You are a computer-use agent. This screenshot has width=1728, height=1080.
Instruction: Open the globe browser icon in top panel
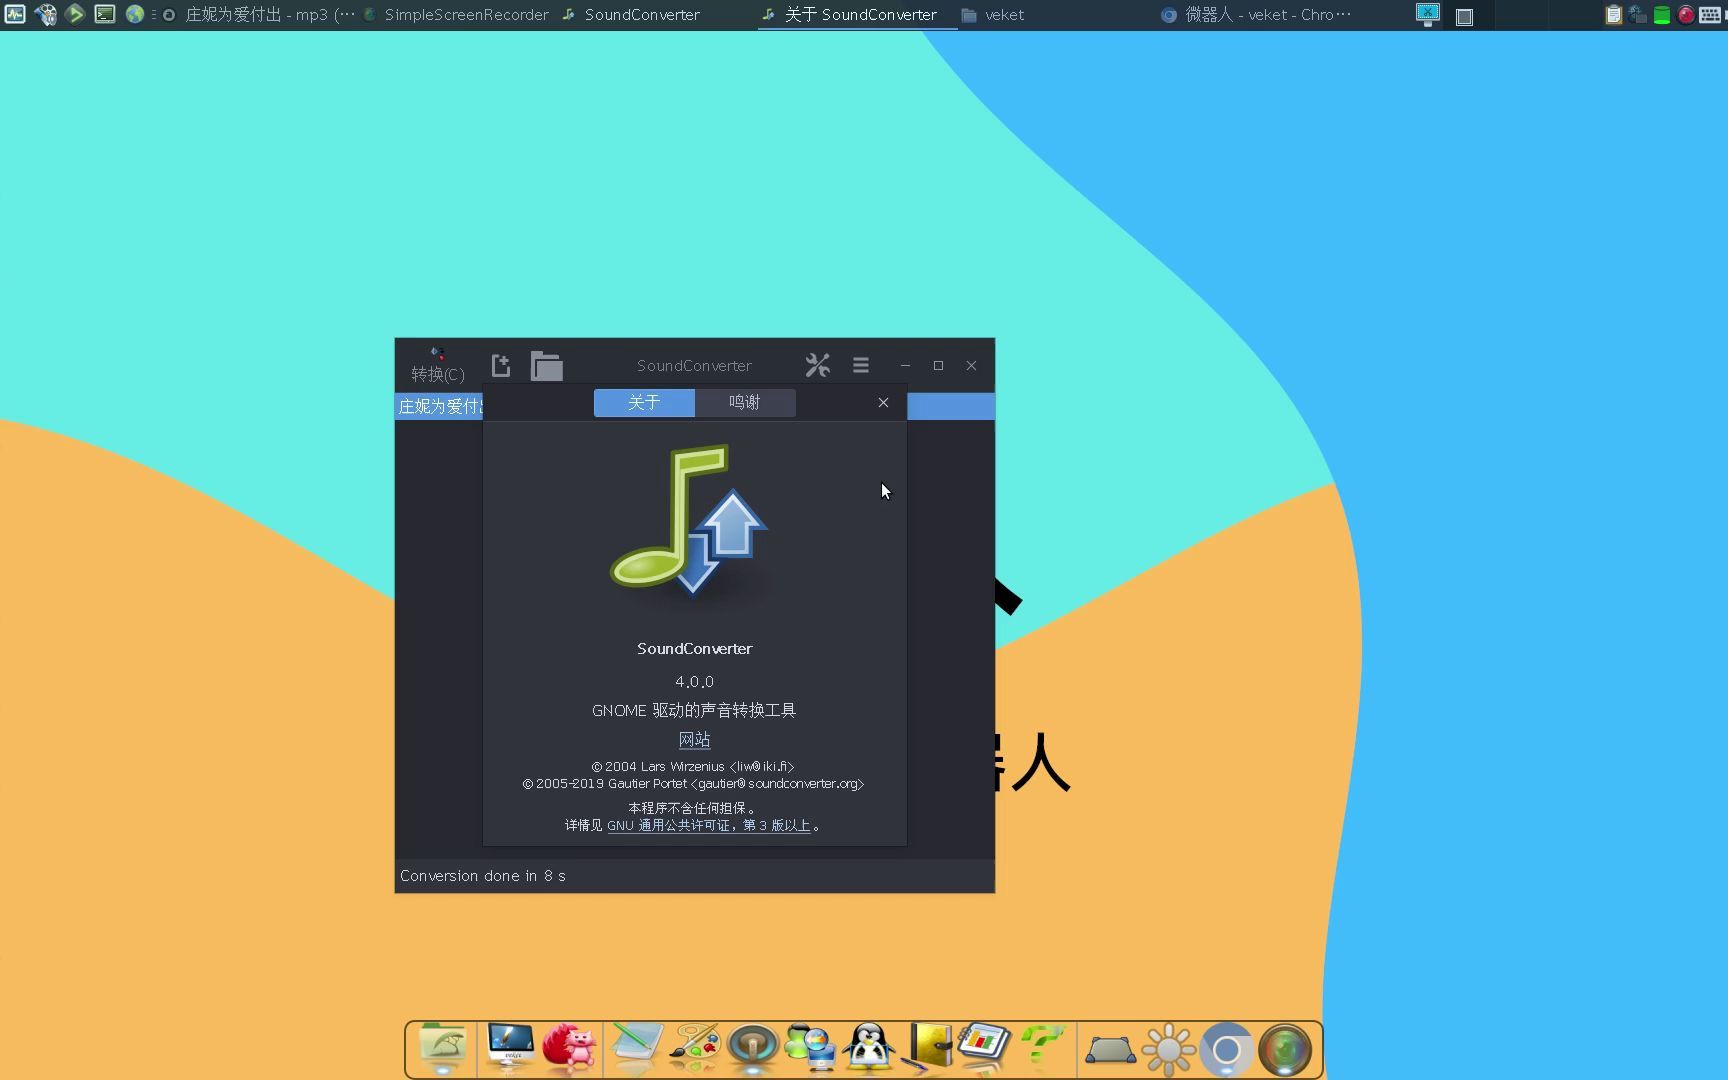pyautogui.click(x=135, y=14)
